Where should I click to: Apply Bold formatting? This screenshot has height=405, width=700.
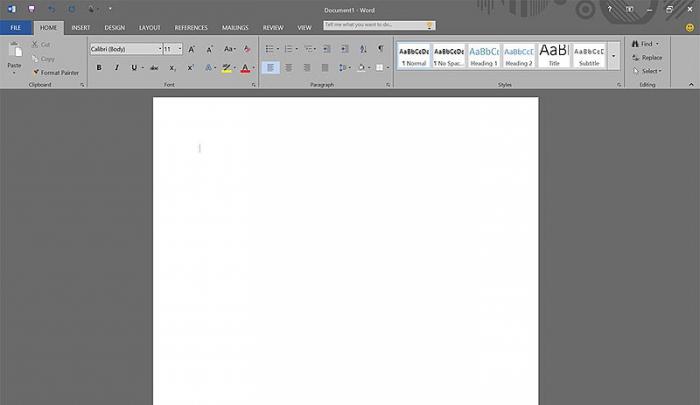point(98,68)
